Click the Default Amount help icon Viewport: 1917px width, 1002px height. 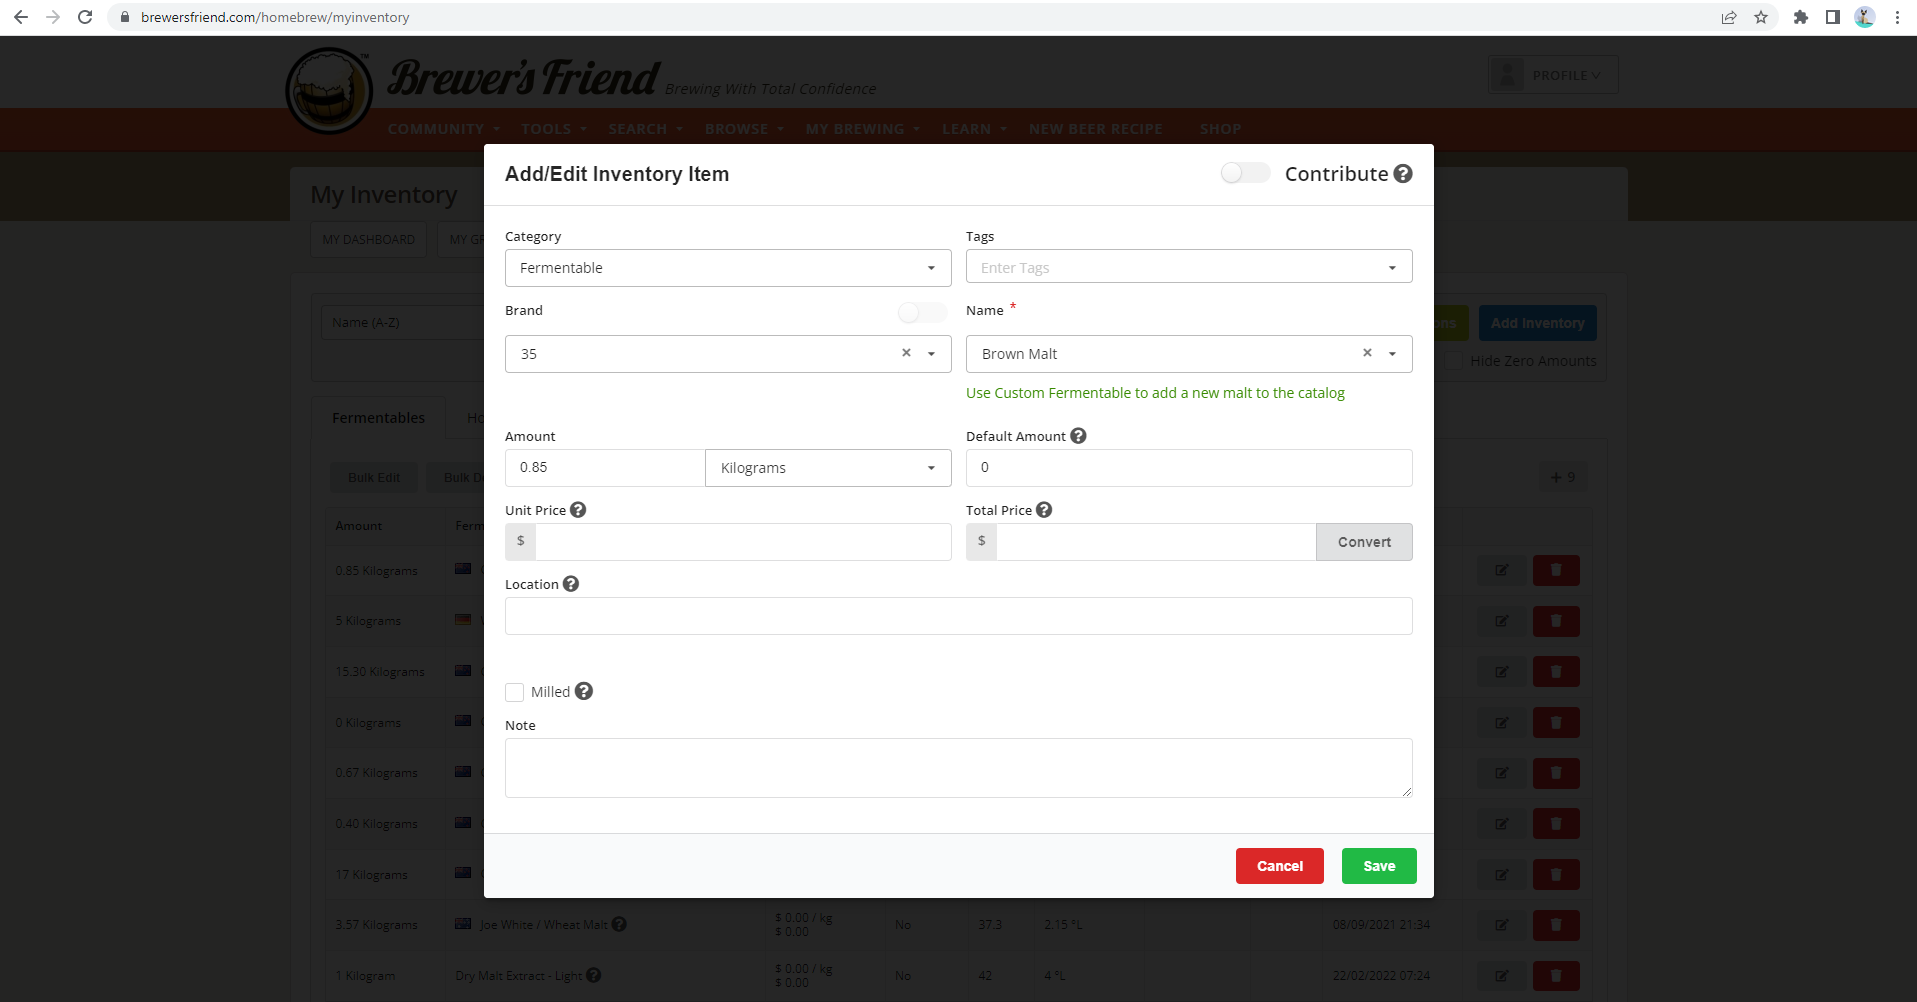[x=1078, y=436]
